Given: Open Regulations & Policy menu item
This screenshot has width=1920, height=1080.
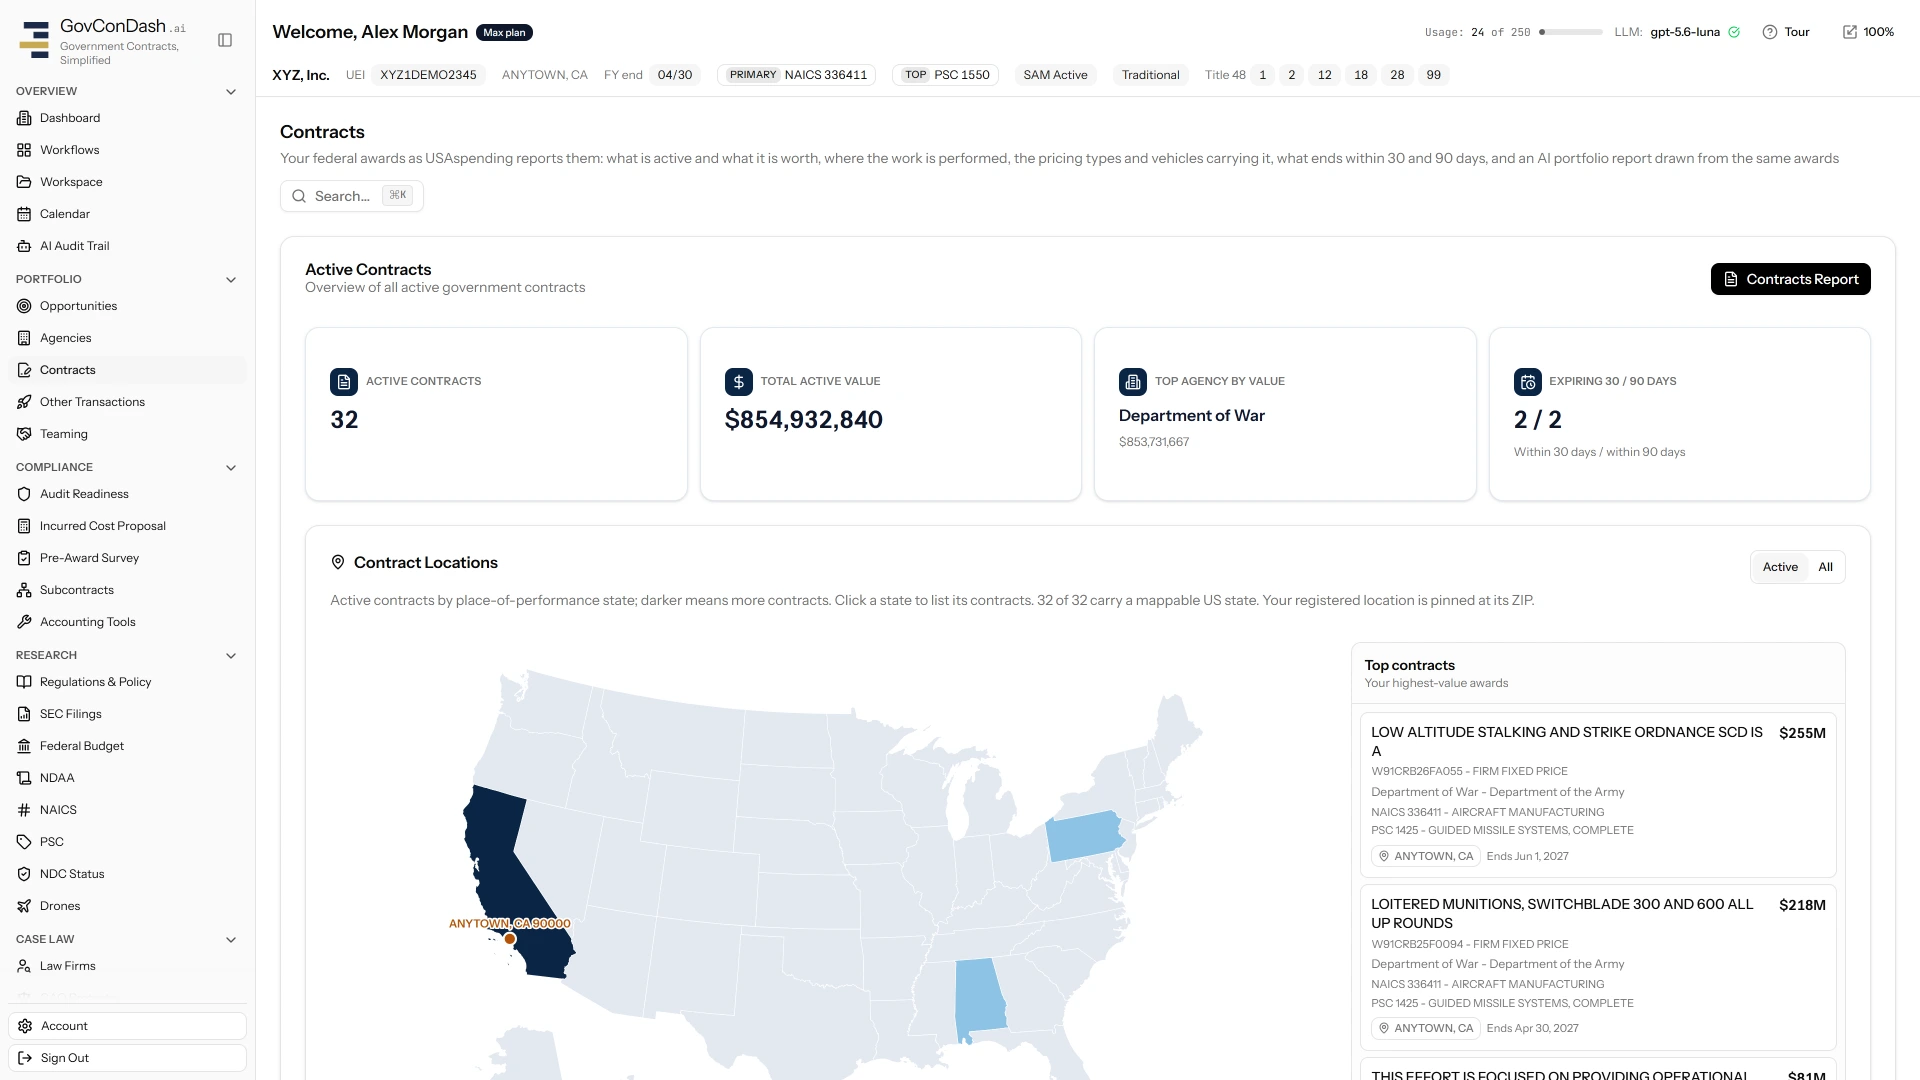Looking at the screenshot, I should pyautogui.click(x=127, y=682).
